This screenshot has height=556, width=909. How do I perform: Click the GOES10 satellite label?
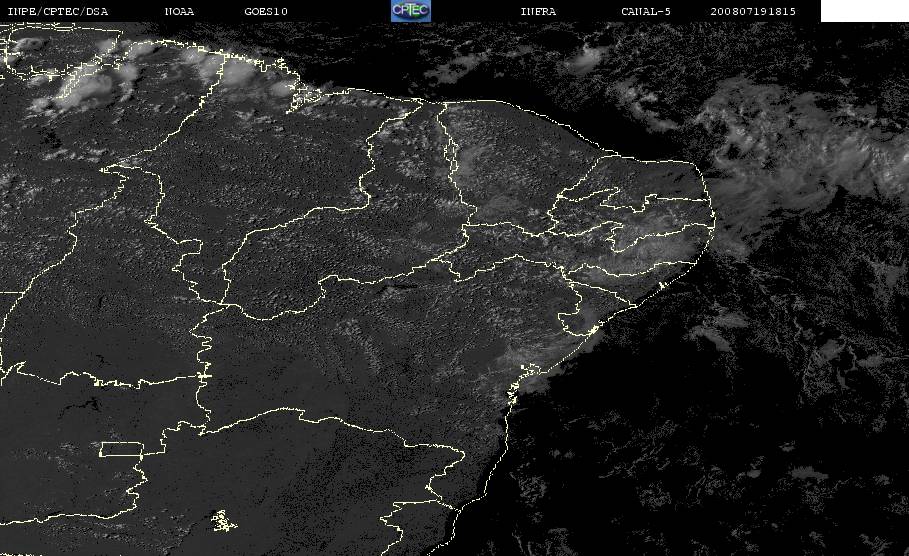(x=266, y=11)
